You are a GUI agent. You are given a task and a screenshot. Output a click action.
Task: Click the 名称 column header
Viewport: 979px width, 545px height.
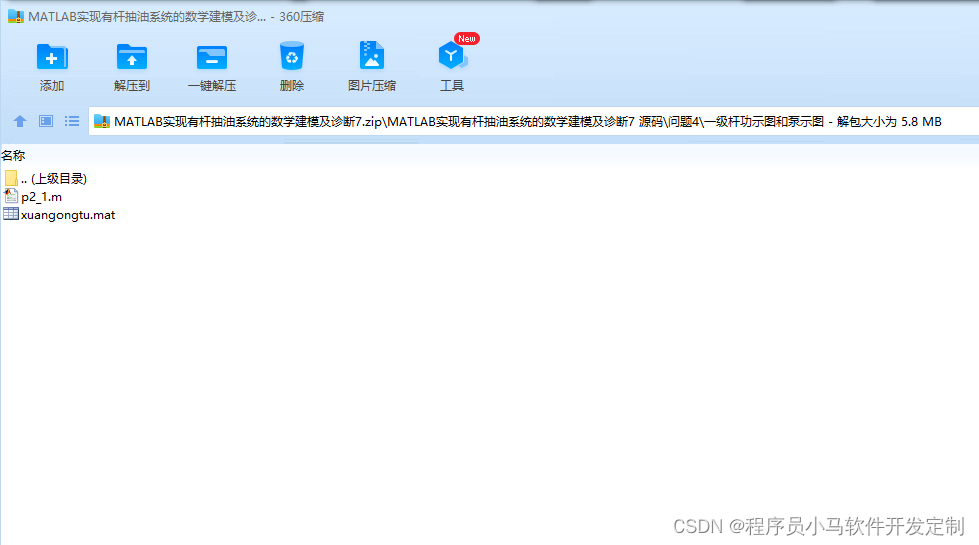point(13,155)
